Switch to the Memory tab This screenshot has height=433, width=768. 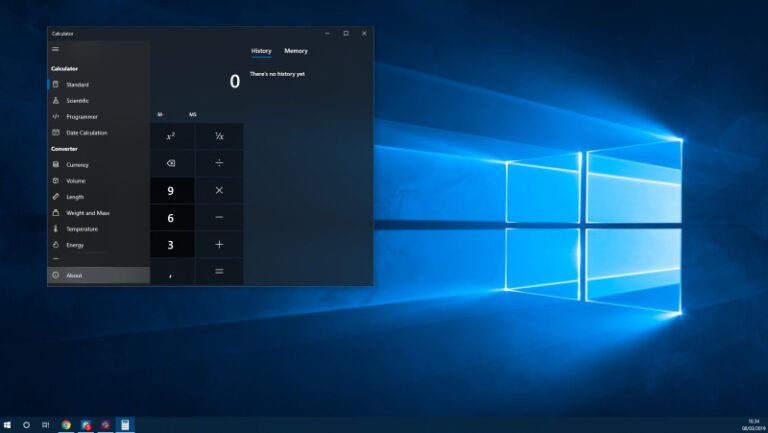click(296, 51)
